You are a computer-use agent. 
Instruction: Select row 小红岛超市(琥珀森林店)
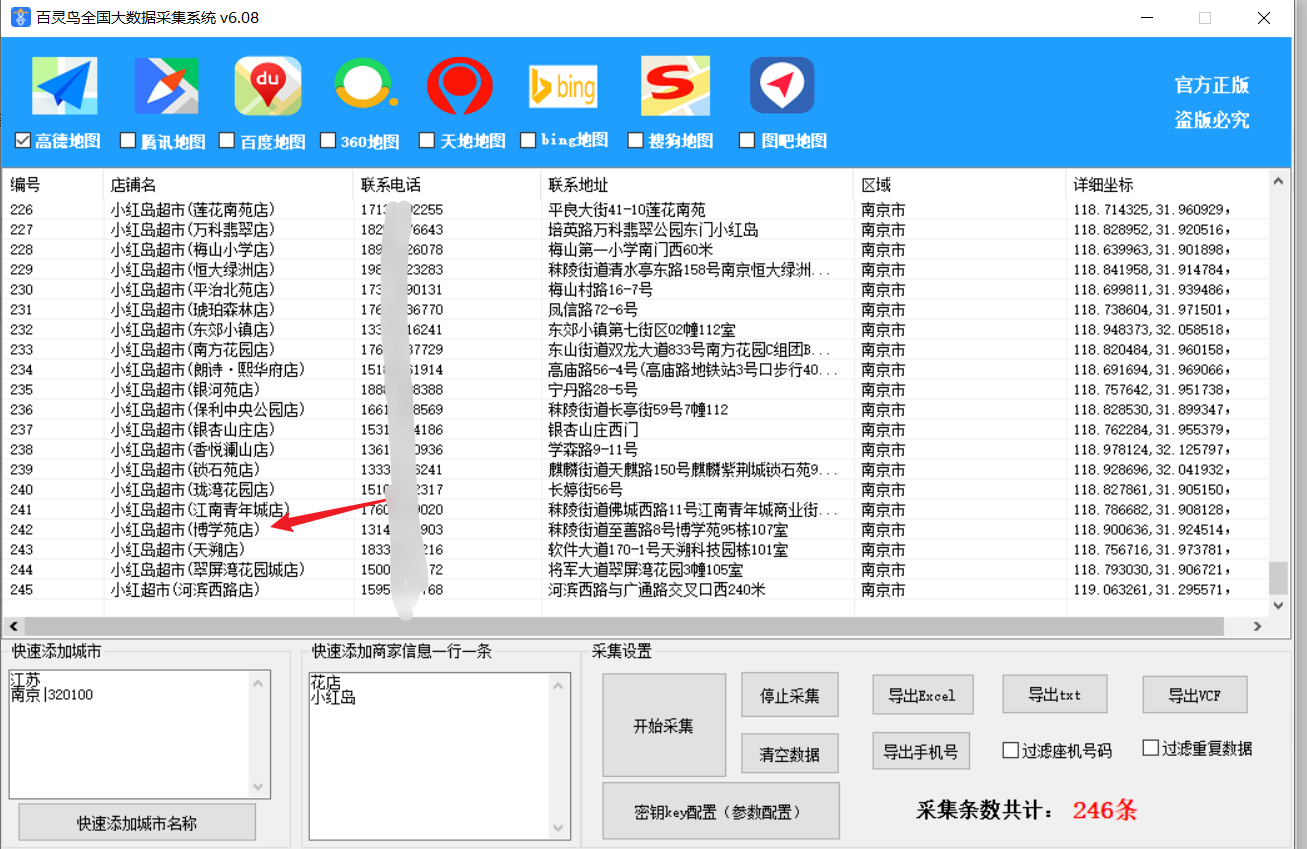[x=634, y=310]
